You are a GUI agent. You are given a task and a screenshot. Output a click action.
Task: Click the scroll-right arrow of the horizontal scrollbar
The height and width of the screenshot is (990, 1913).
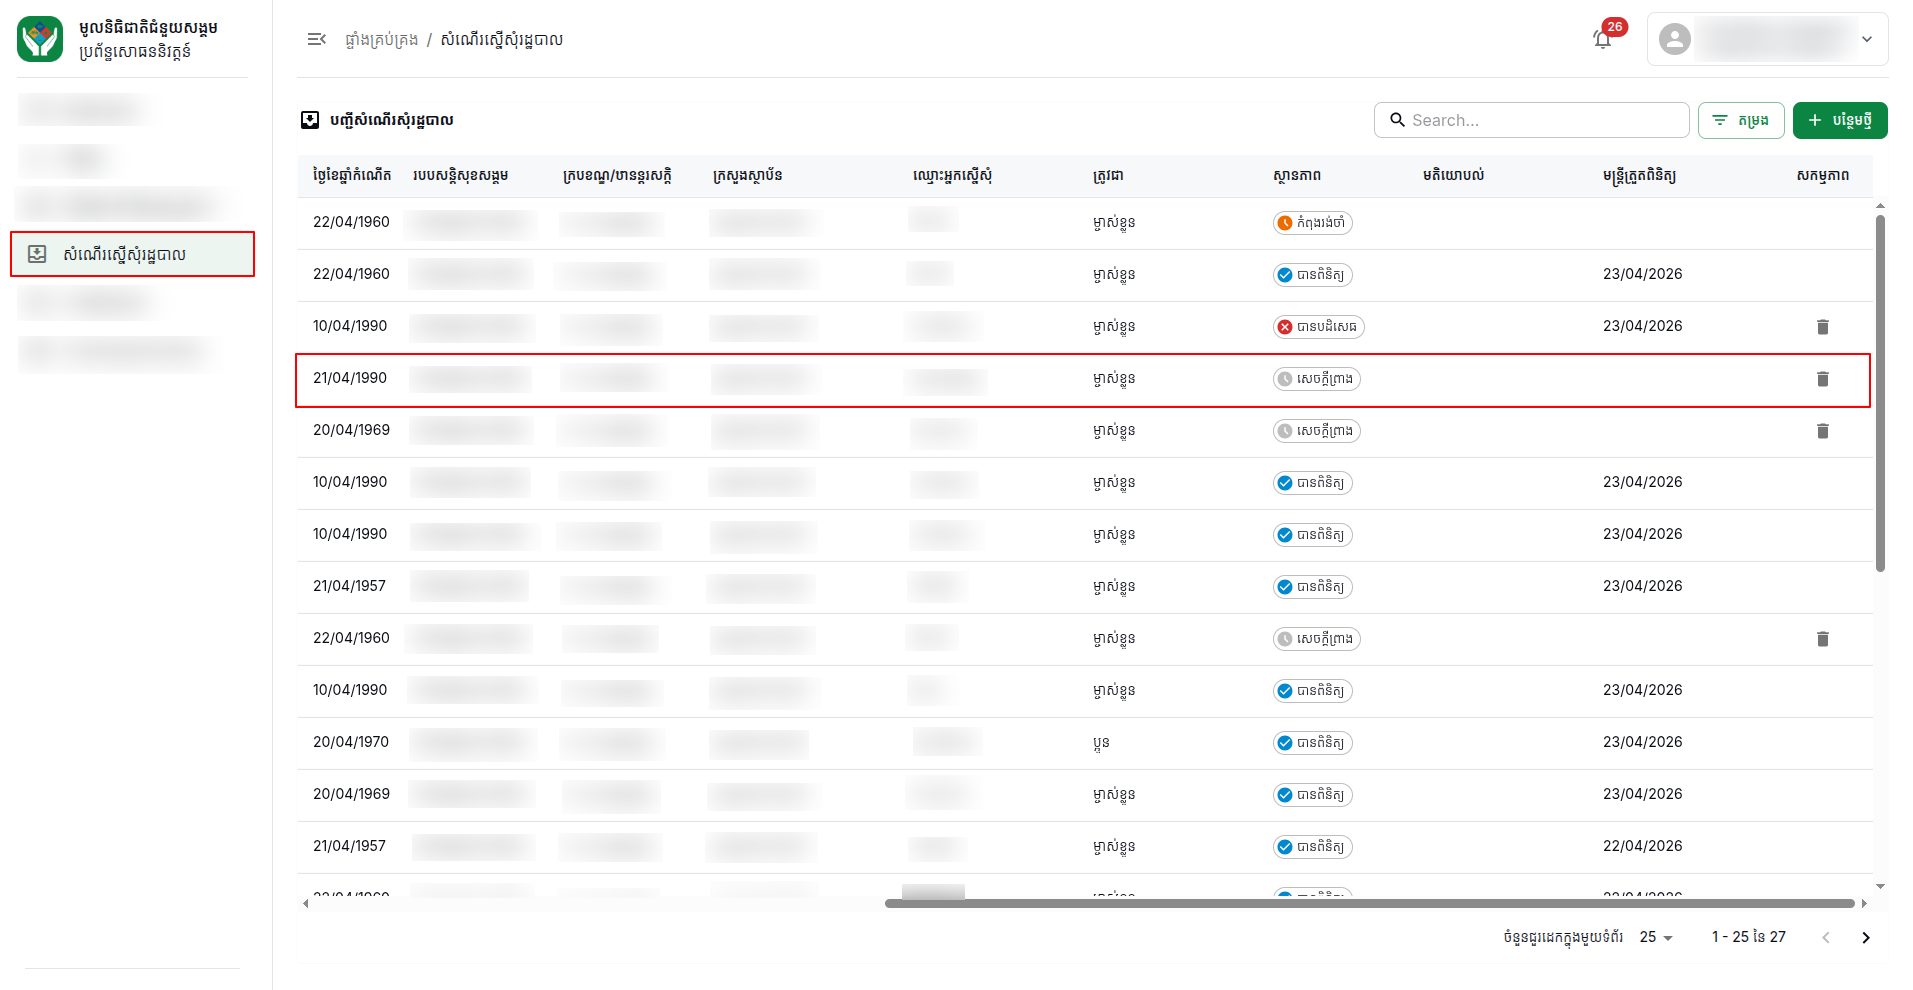(x=1863, y=903)
